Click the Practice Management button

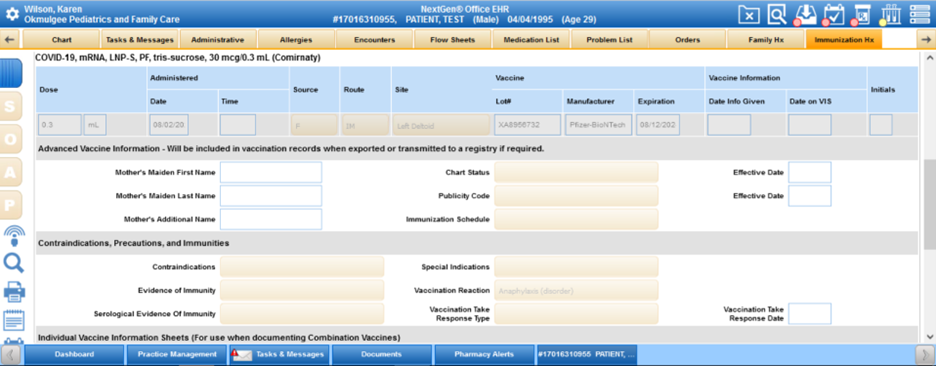[x=177, y=354]
